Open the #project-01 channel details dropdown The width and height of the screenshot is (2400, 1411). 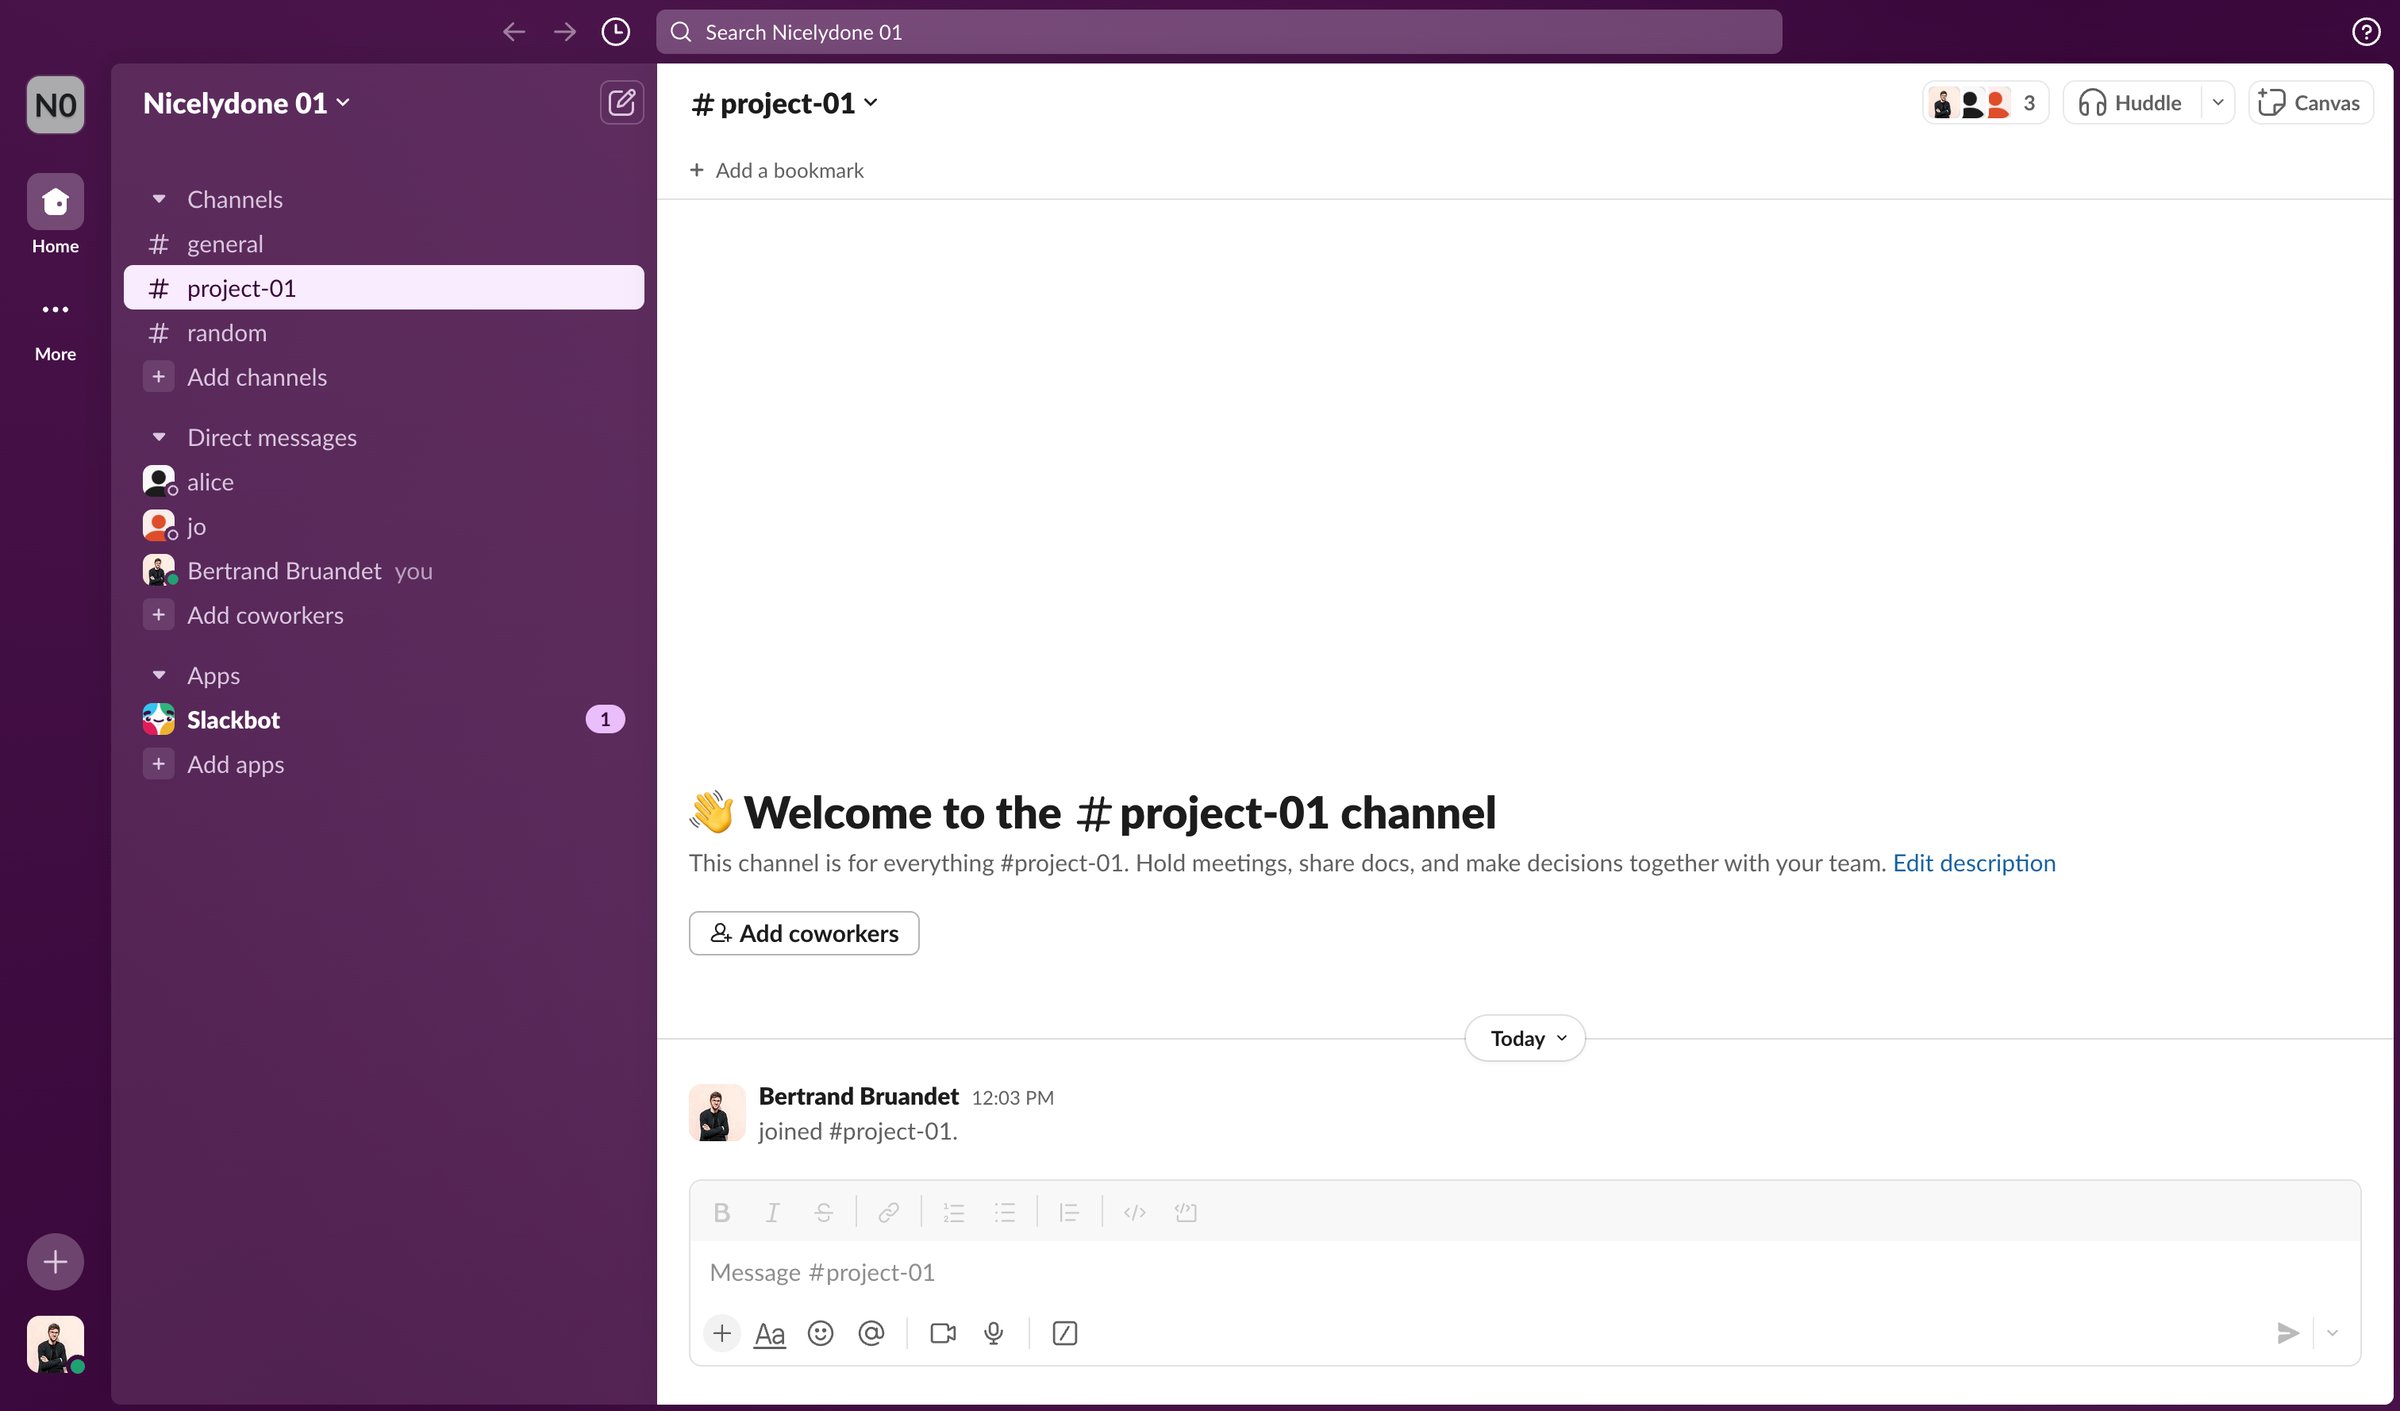tap(784, 103)
